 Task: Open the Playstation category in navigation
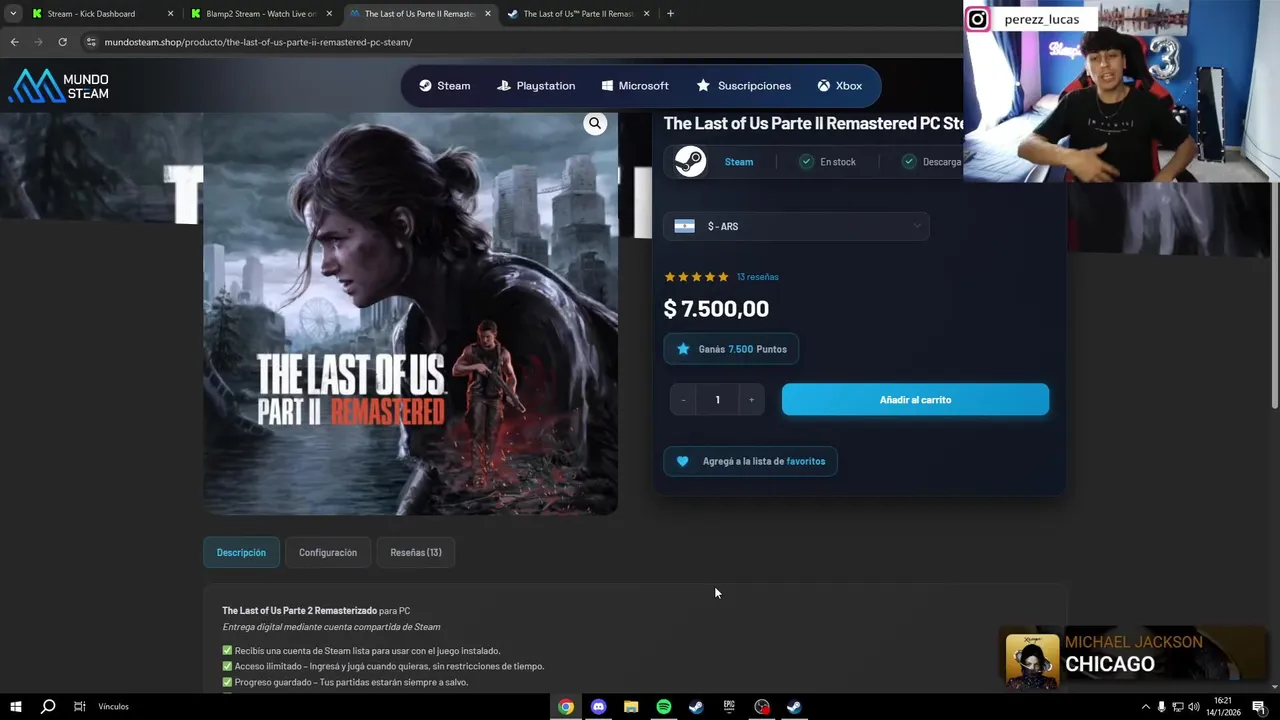536,86
